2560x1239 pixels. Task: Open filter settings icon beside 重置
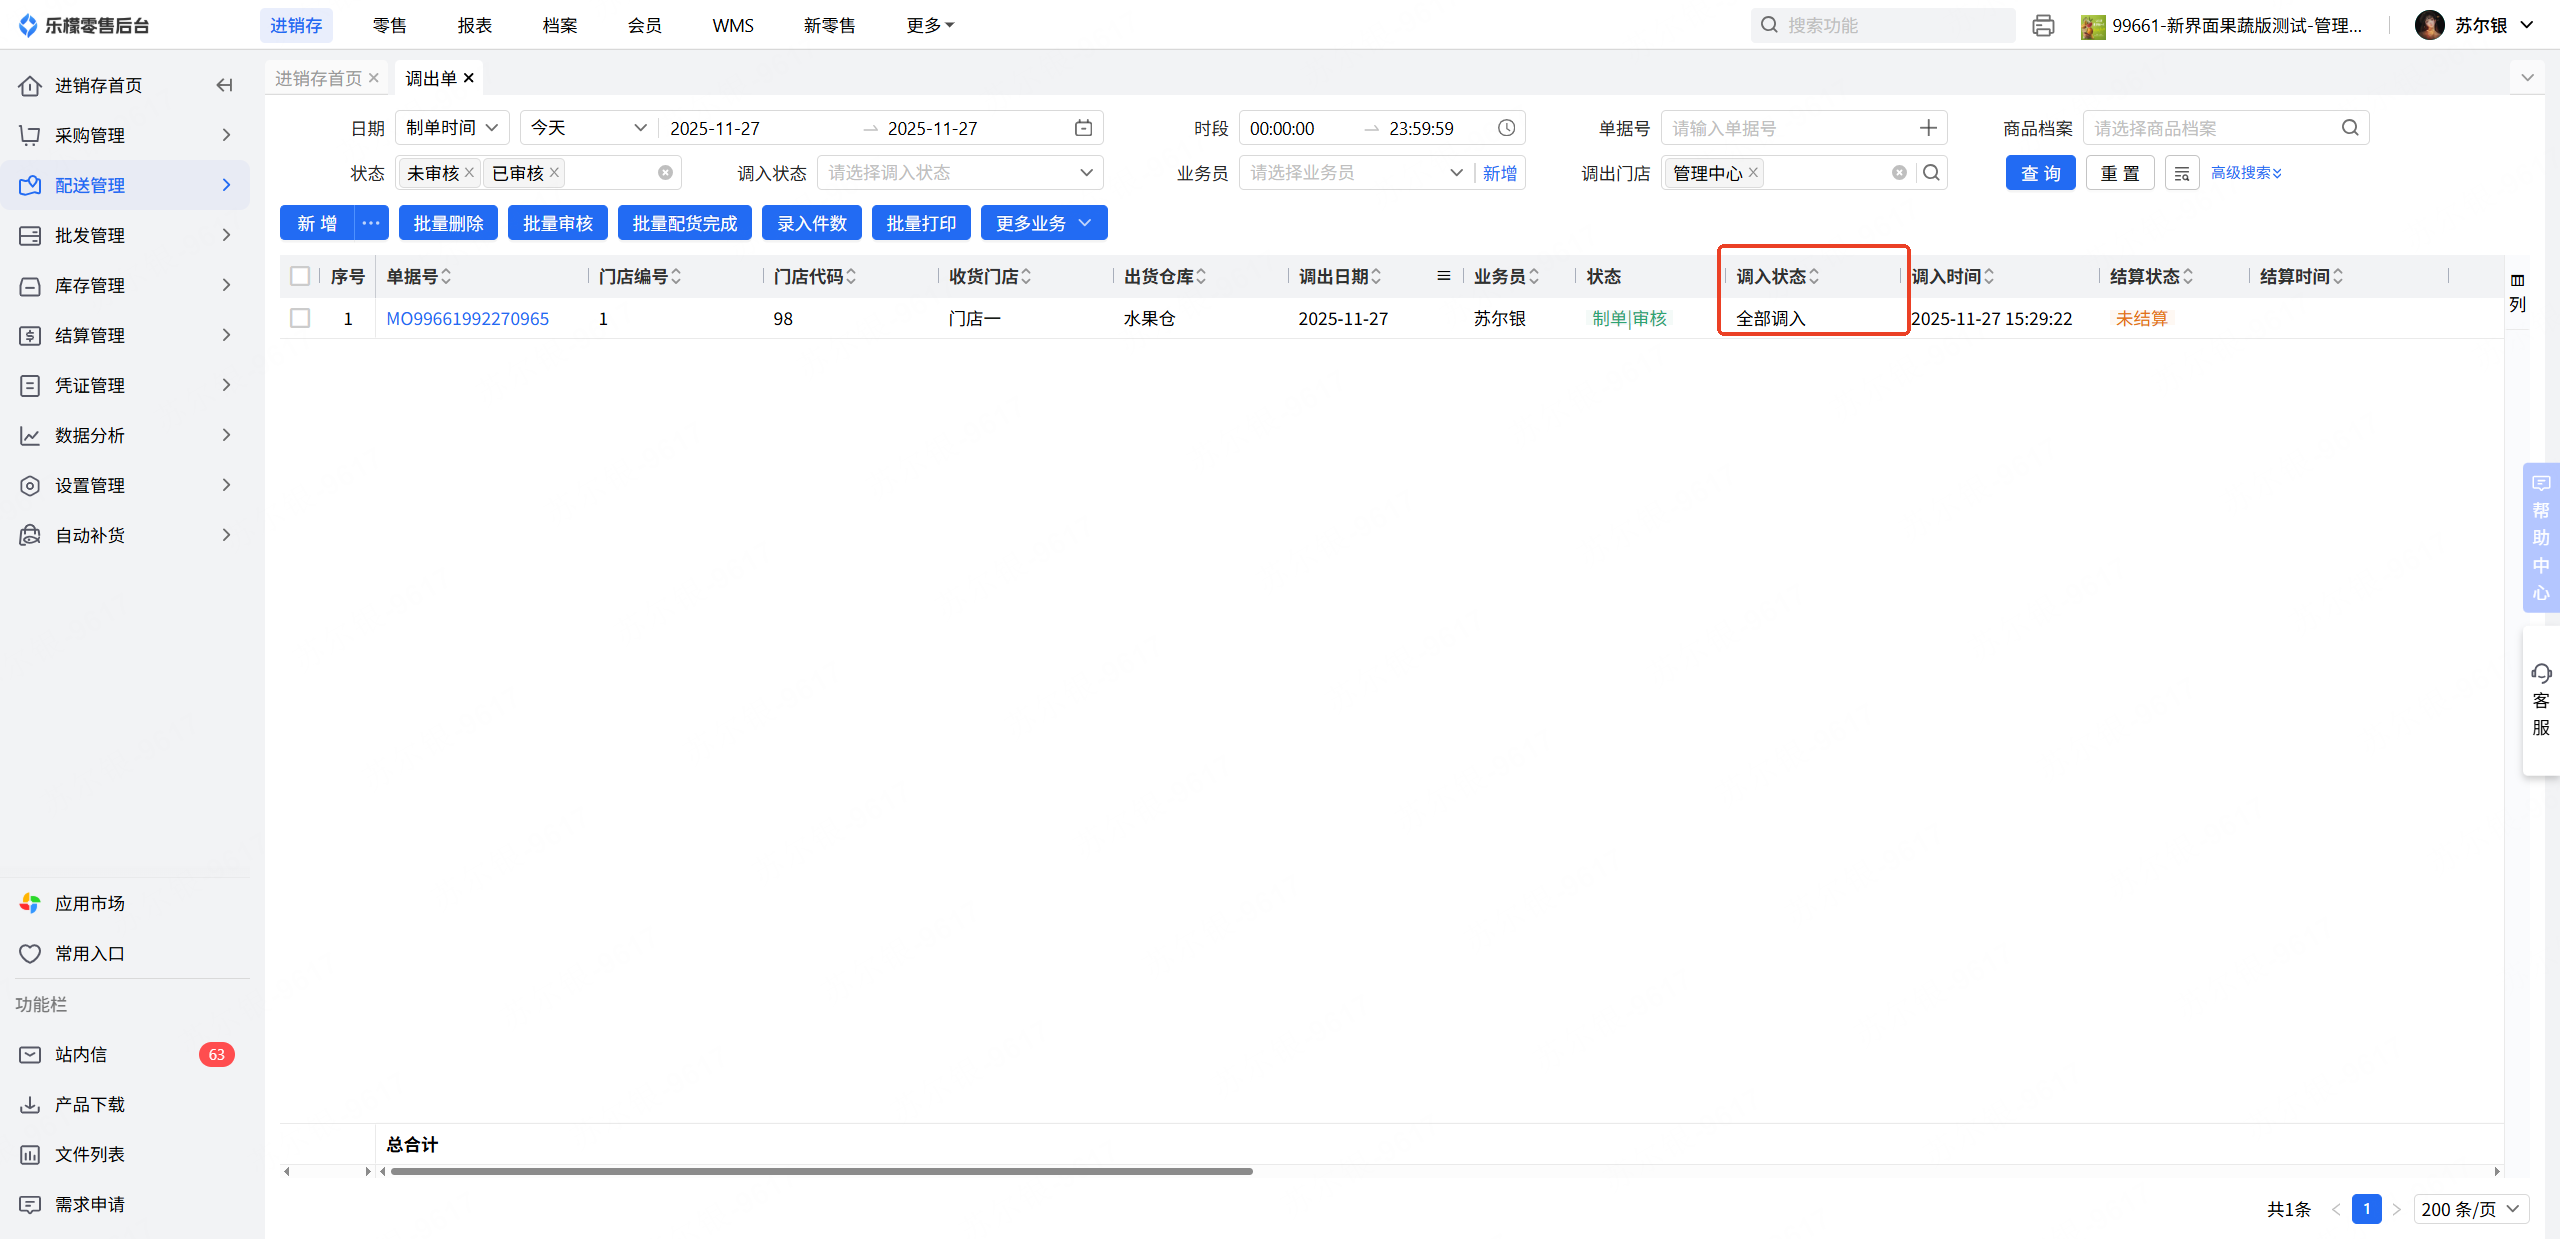click(2181, 173)
